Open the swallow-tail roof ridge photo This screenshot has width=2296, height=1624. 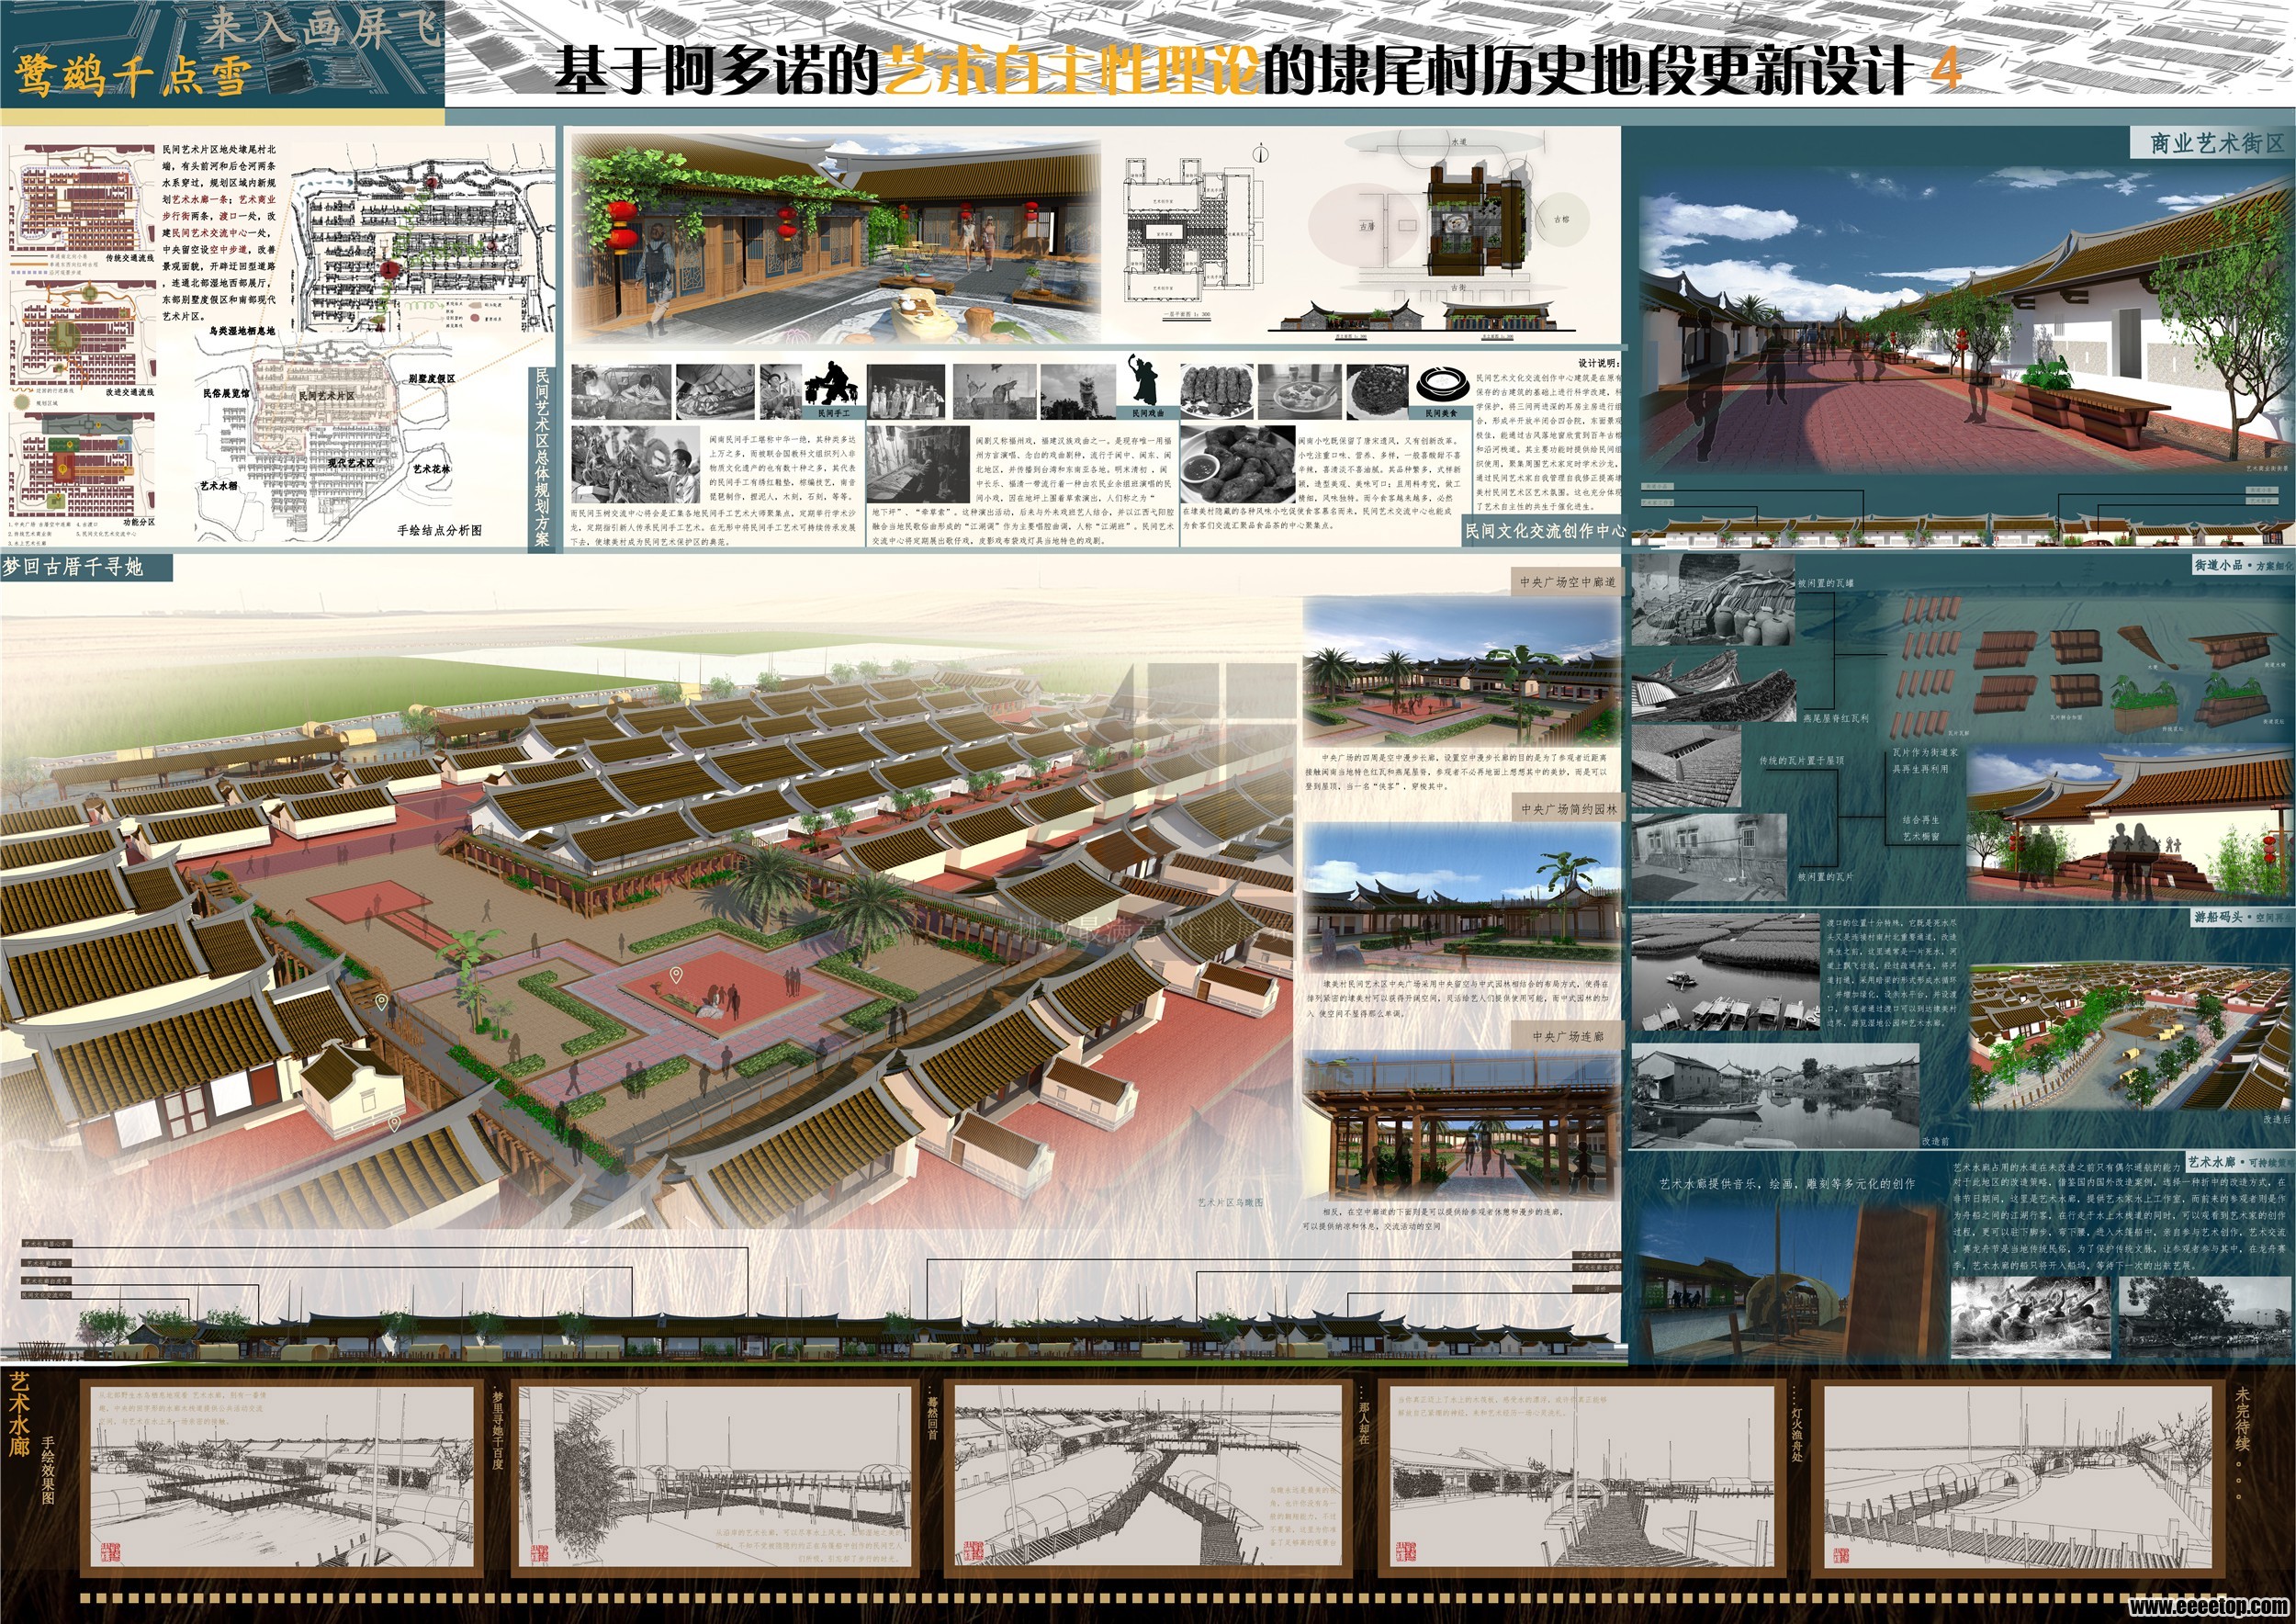tap(1714, 688)
